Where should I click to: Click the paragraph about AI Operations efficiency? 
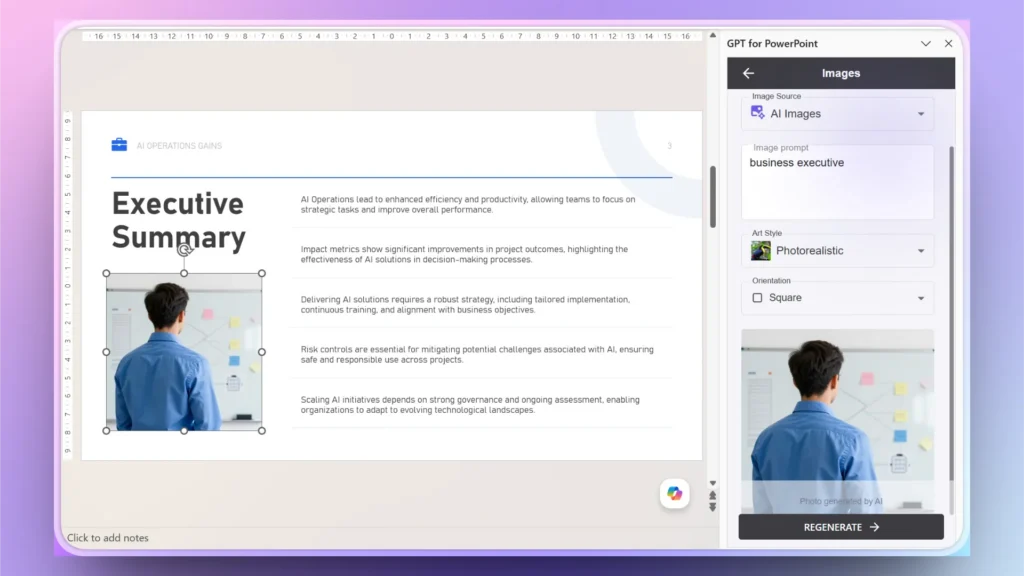[x=468, y=204]
